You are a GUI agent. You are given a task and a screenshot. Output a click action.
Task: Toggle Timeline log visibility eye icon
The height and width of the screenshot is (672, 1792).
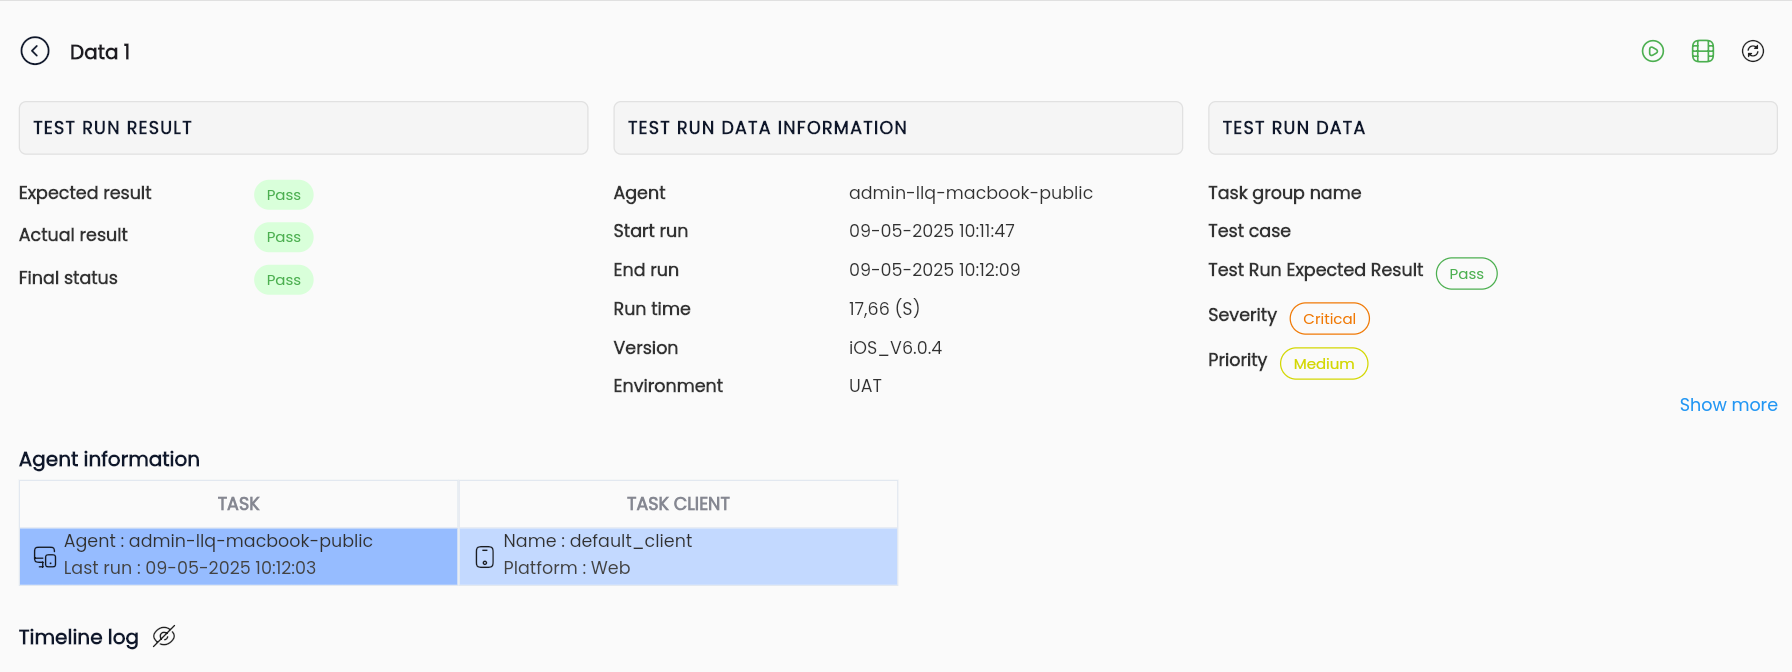tap(164, 636)
